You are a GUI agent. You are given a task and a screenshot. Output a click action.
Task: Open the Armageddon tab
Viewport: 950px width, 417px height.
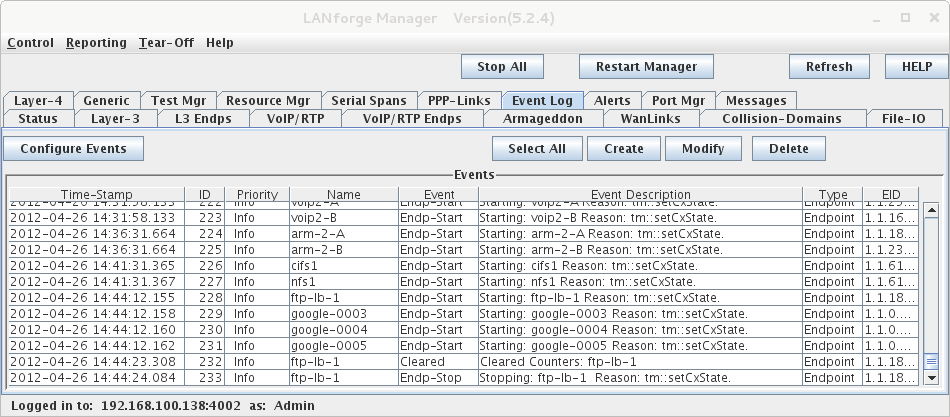[543, 119]
